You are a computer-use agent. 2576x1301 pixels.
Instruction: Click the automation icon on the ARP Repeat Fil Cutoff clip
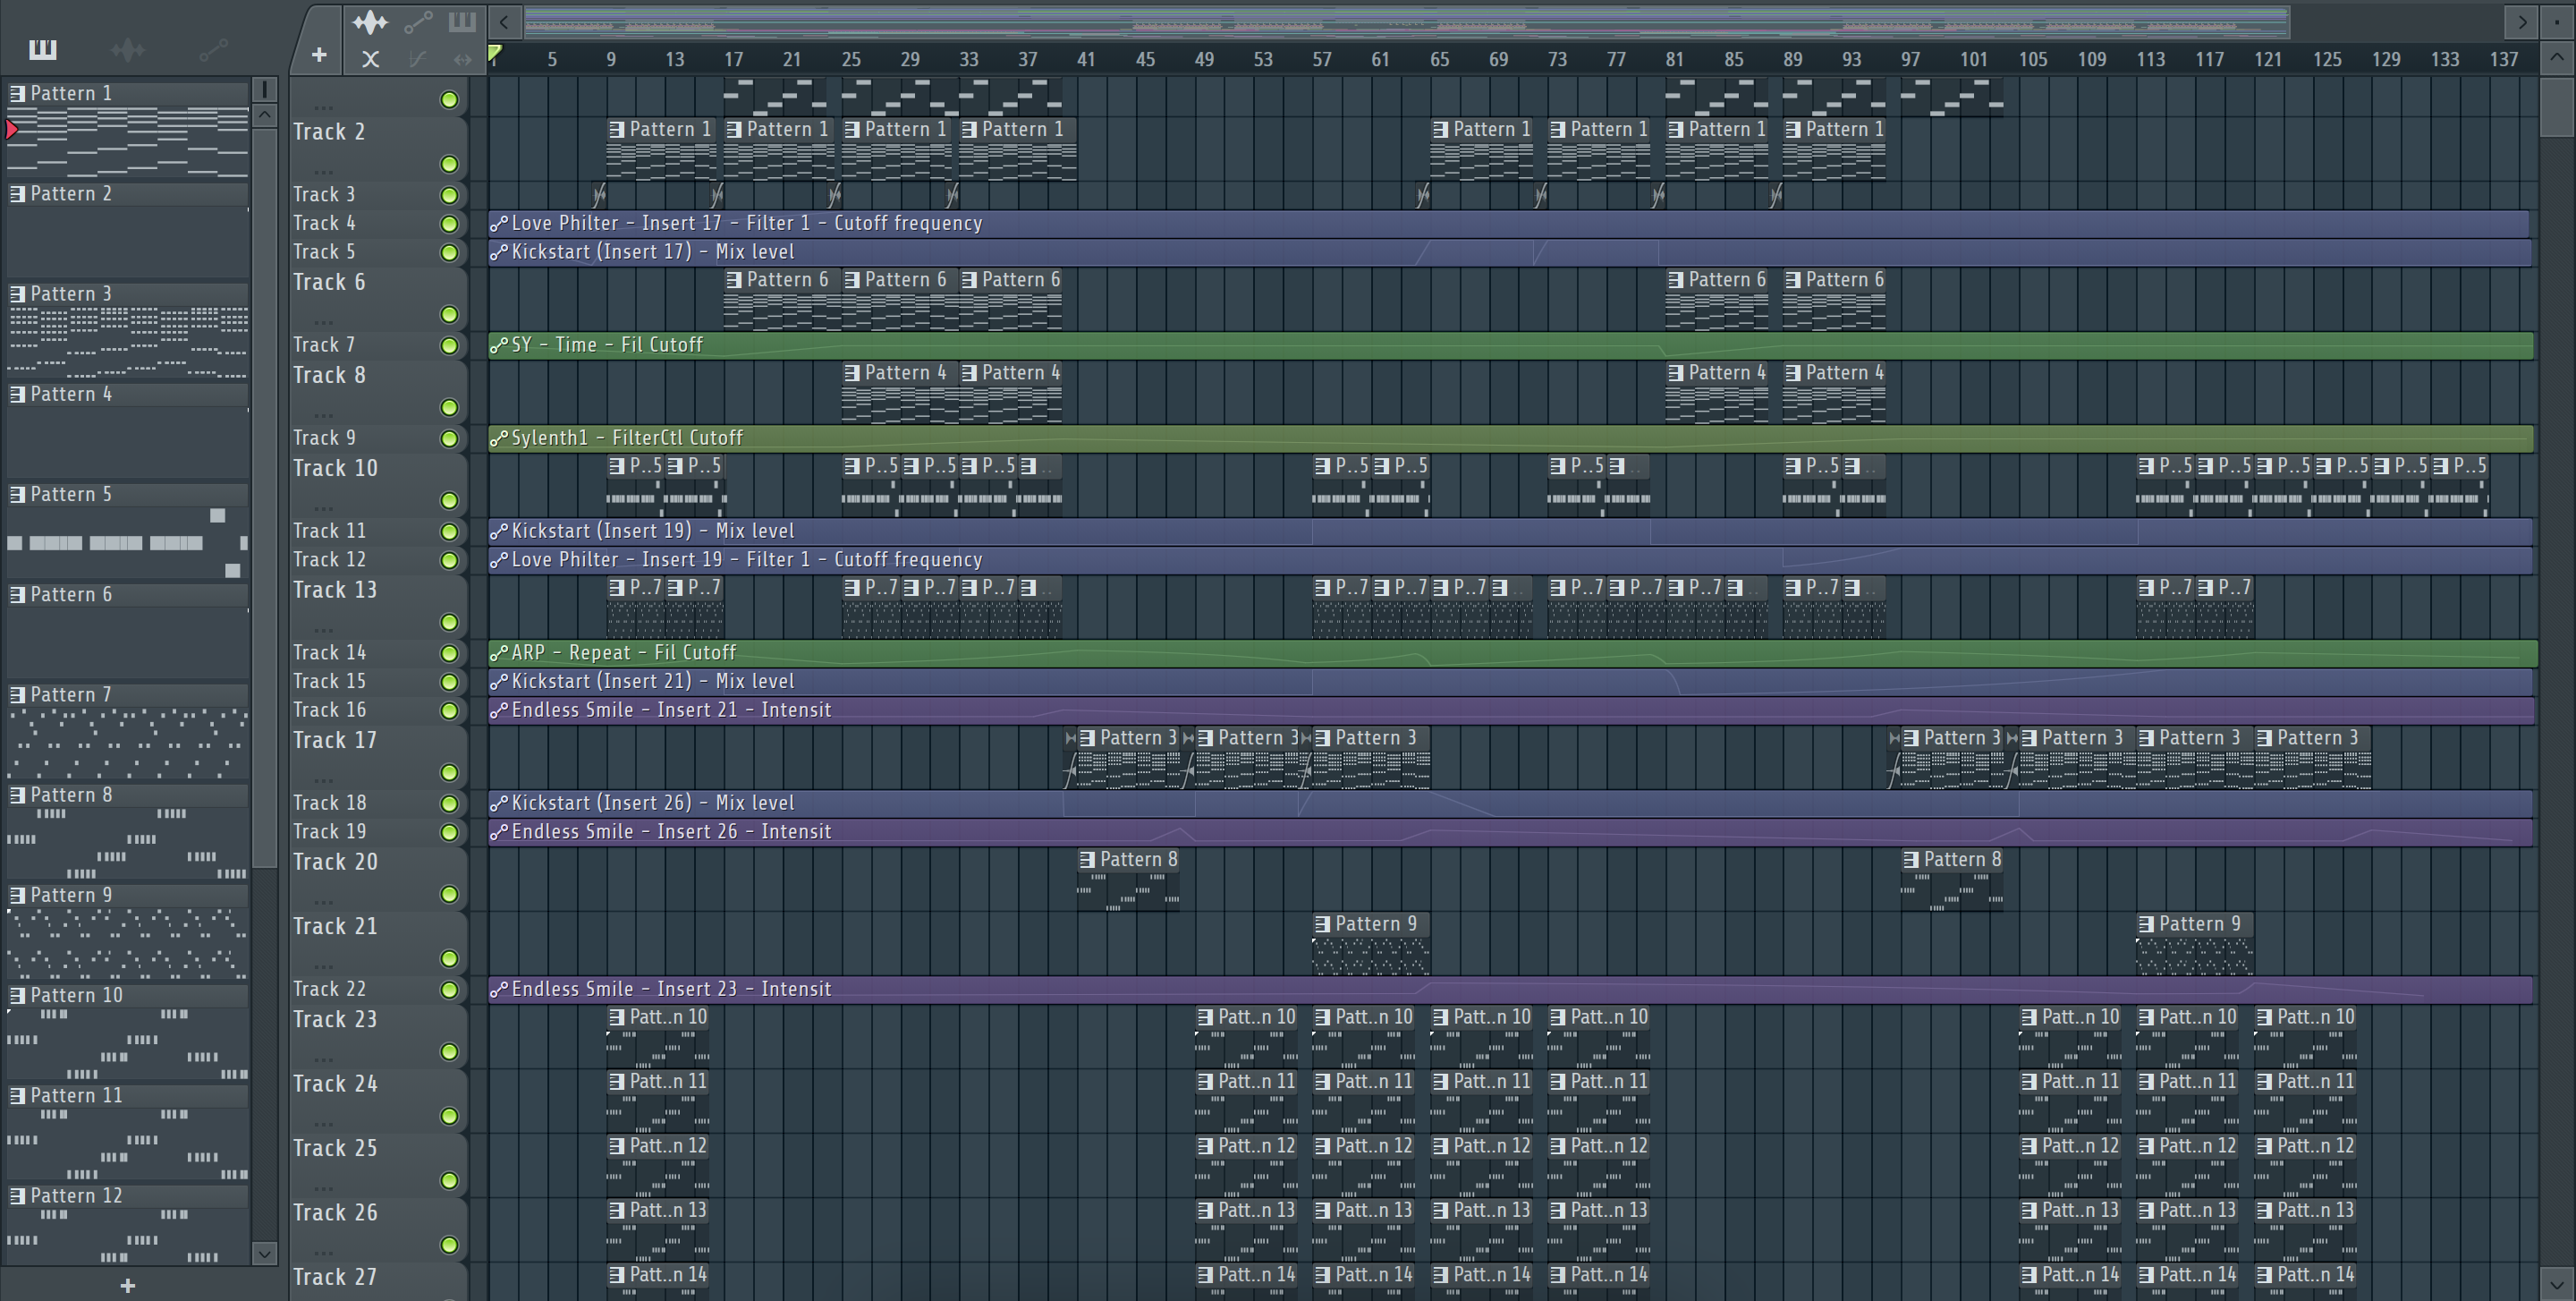coord(499,653)
